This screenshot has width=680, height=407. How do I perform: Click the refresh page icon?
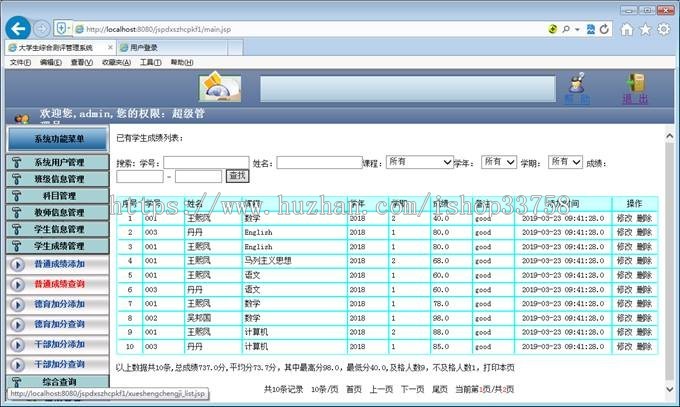pyautogui.click(x=605, y=29)
